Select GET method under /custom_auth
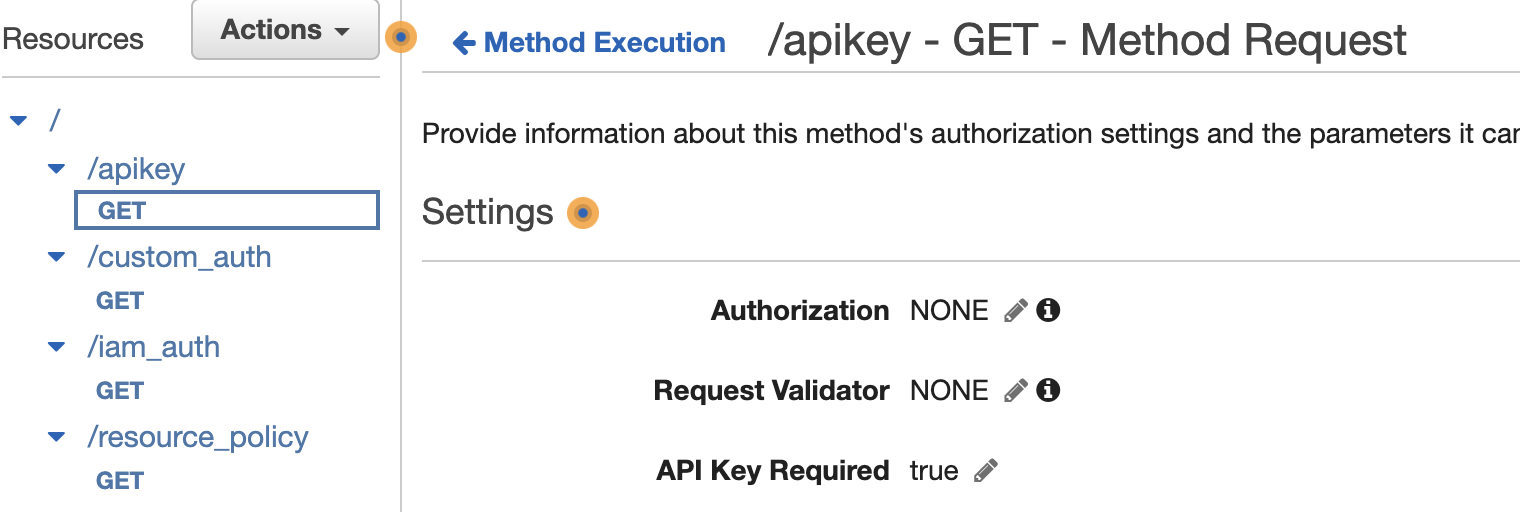The height and width of the screenshot is (512, 1520). (x=120, y=301)
